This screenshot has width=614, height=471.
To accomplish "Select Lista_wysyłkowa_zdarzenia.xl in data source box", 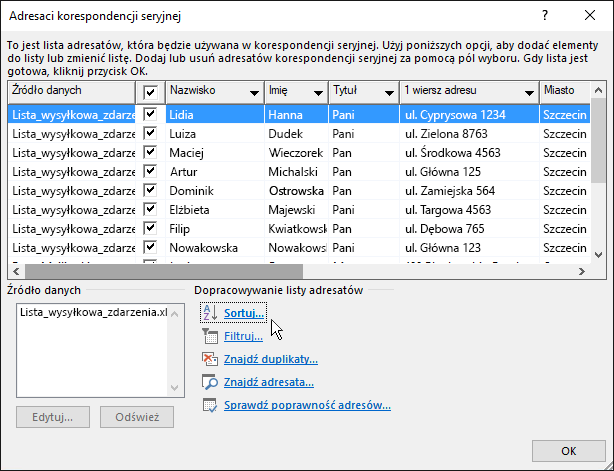I will tap(94, 312).
